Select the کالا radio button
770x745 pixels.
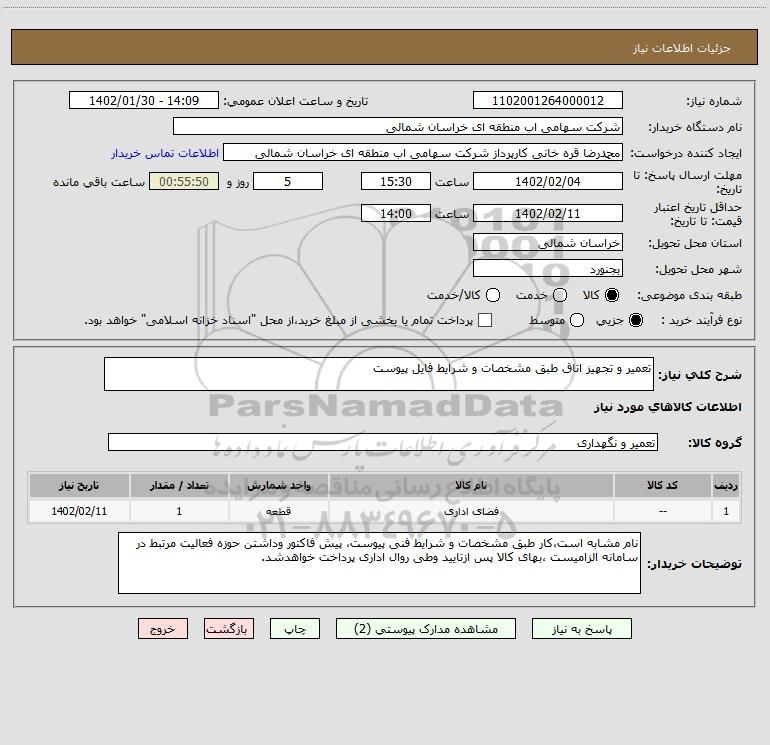(x=612, y=295)
